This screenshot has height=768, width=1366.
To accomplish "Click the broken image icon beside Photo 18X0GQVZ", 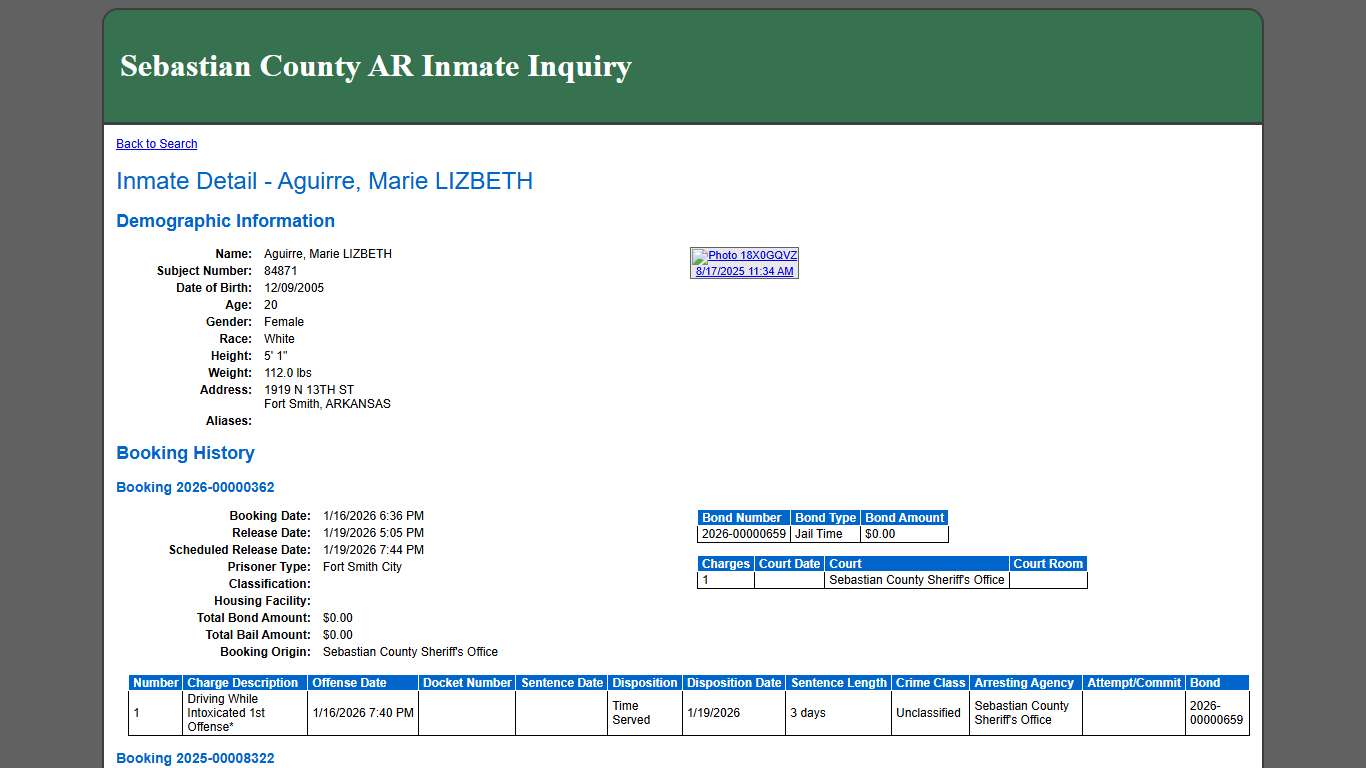I will 699,255.
